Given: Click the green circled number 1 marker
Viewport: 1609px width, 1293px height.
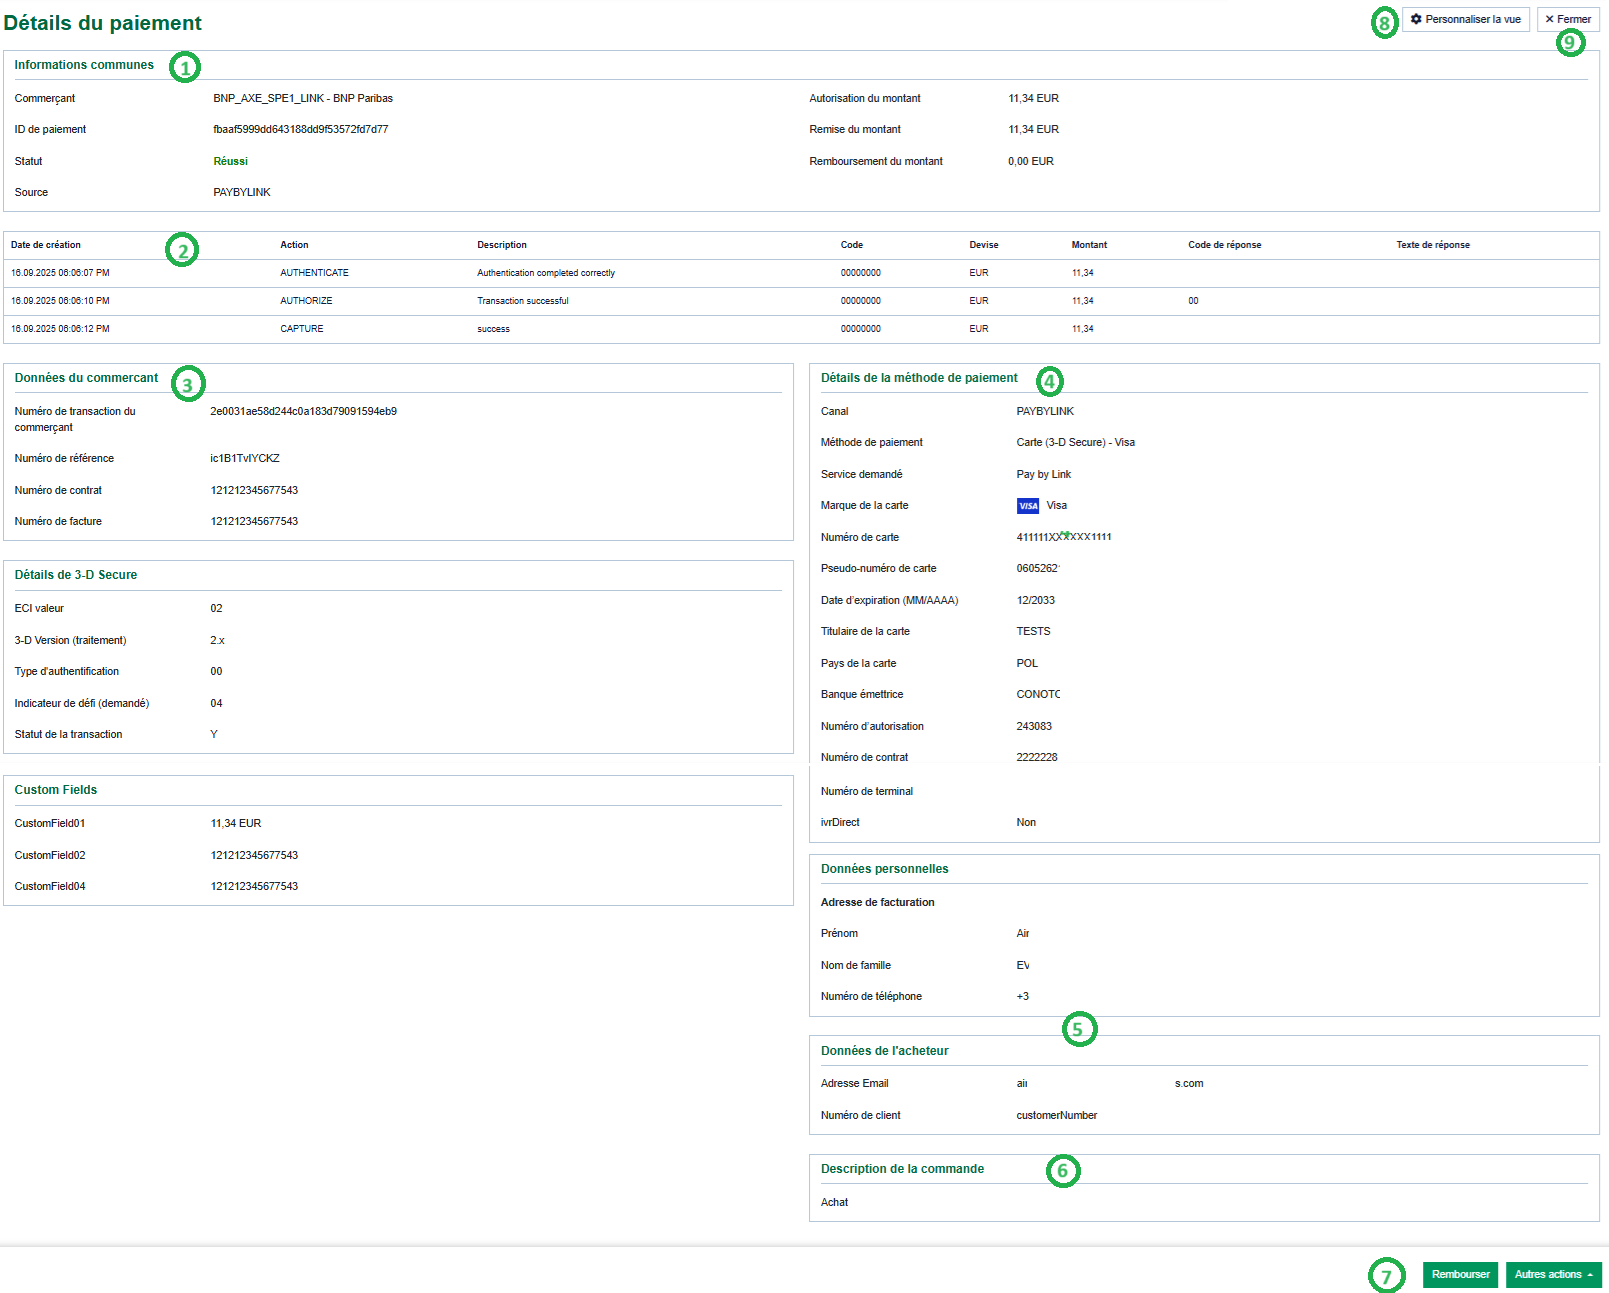Looking at the screenshot, I should (185, 67).
